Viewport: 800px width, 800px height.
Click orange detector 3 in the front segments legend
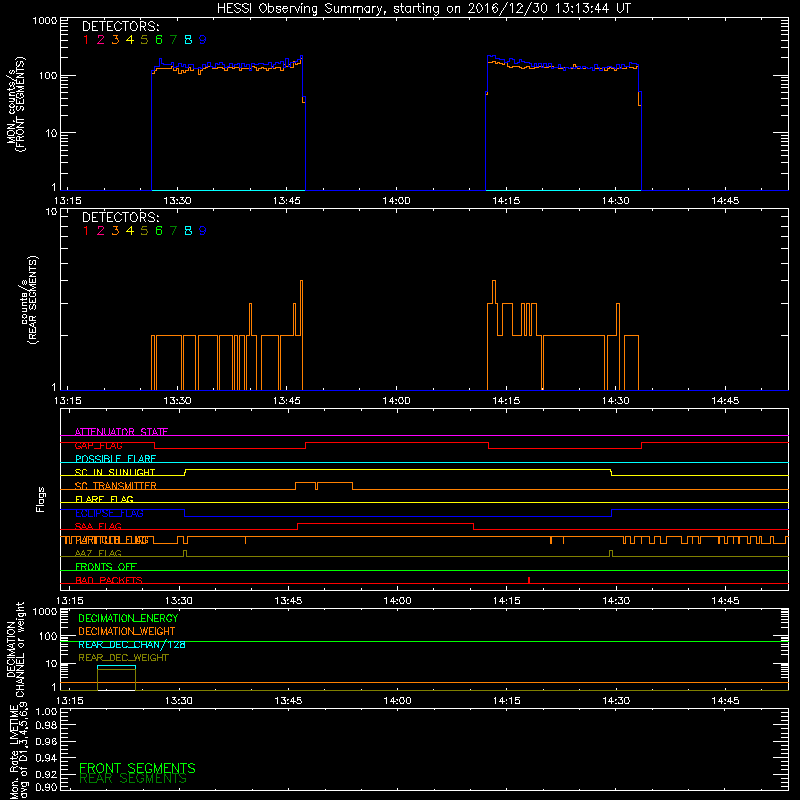tap(115, 40)
